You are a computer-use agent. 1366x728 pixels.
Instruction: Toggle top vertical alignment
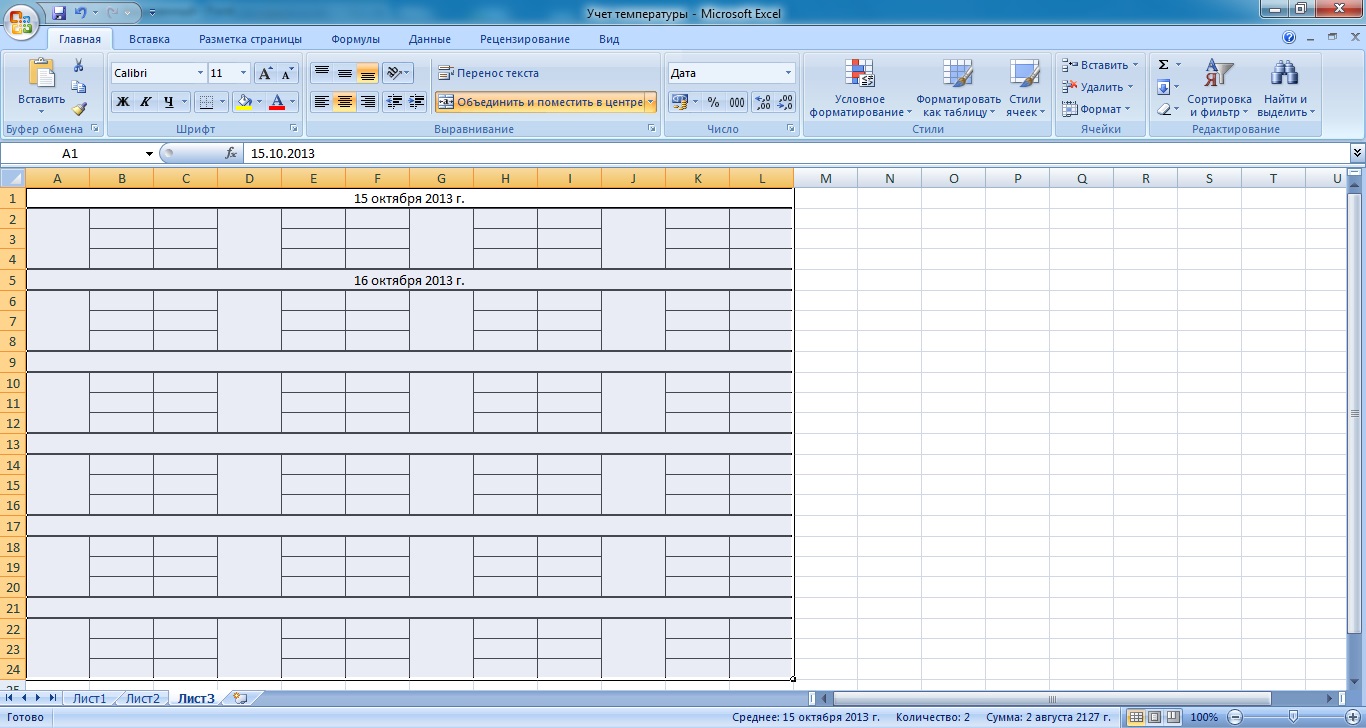point(321,73)
